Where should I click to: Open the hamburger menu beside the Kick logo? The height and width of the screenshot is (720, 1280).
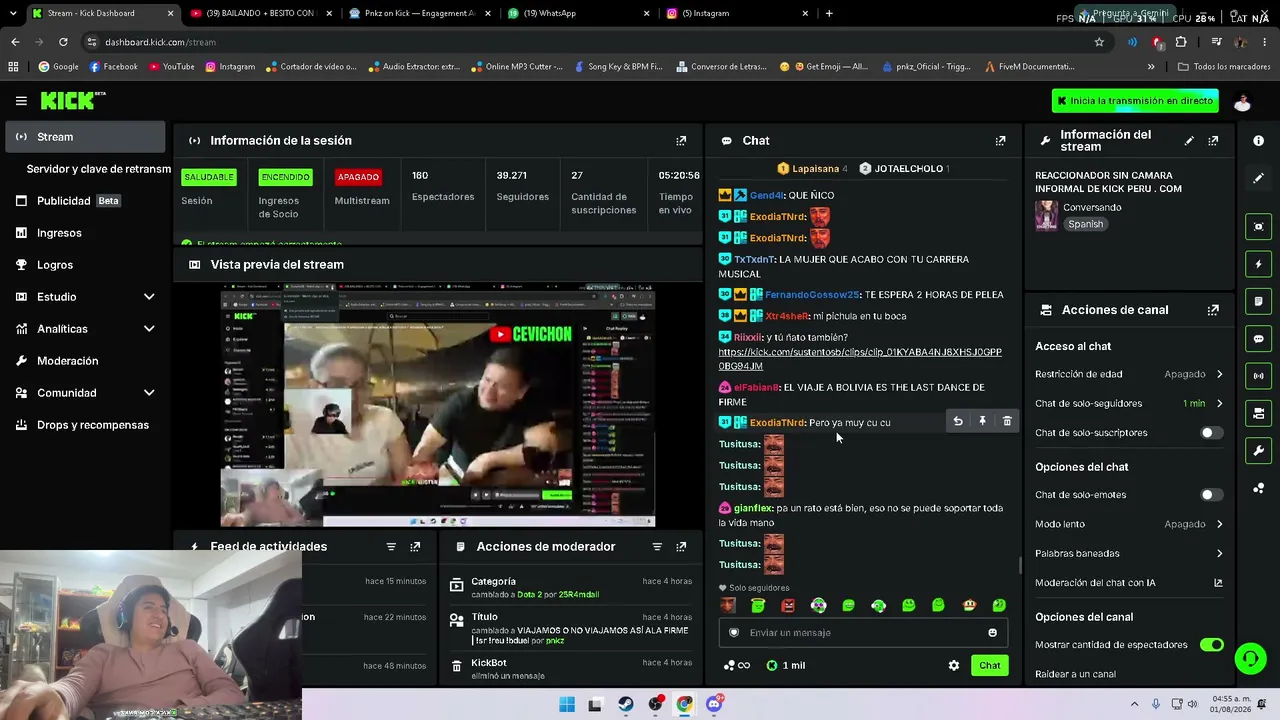click(21, 101)
